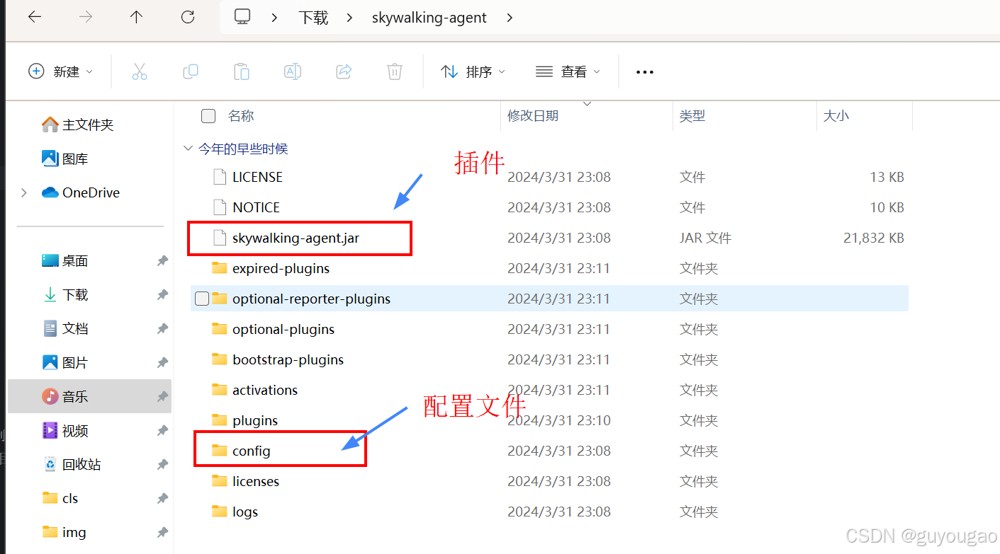Click skywalking-agent breadcrumb in address bar

click(429, 18)
